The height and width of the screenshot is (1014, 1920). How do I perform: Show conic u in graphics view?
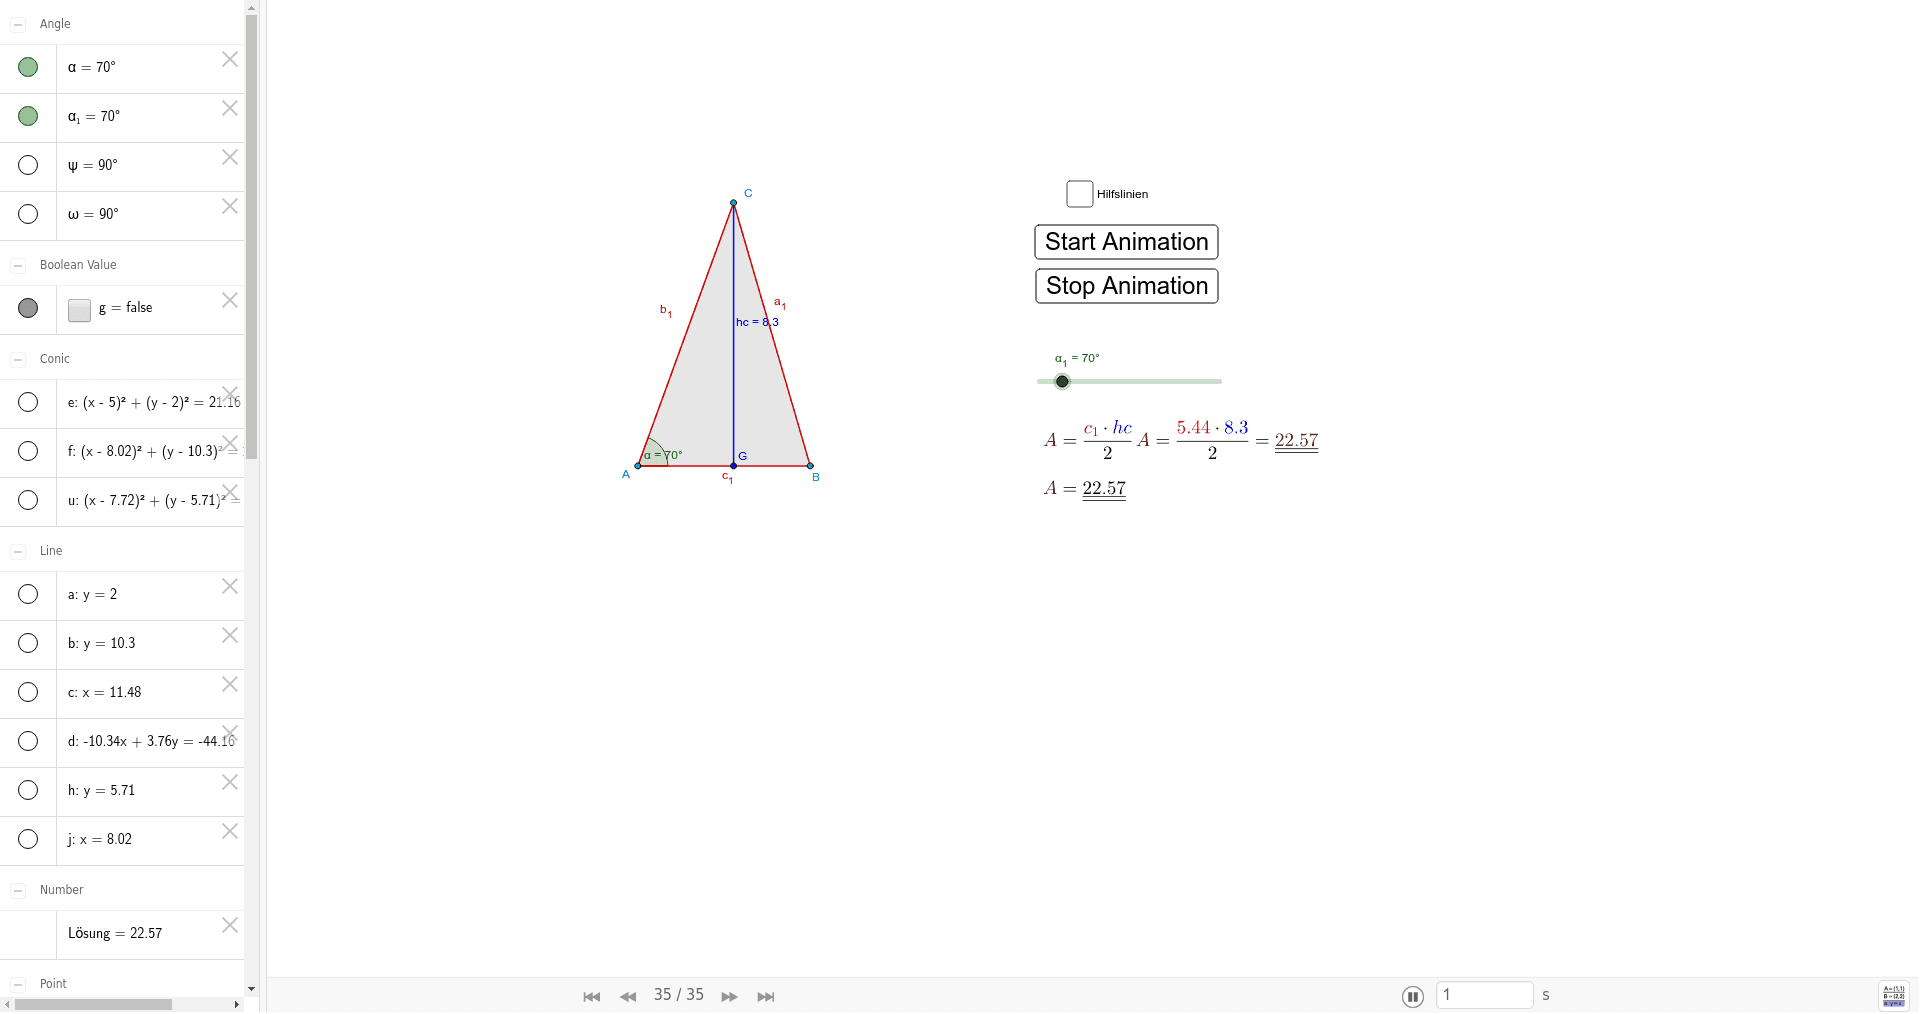click(x=28, y=500)
